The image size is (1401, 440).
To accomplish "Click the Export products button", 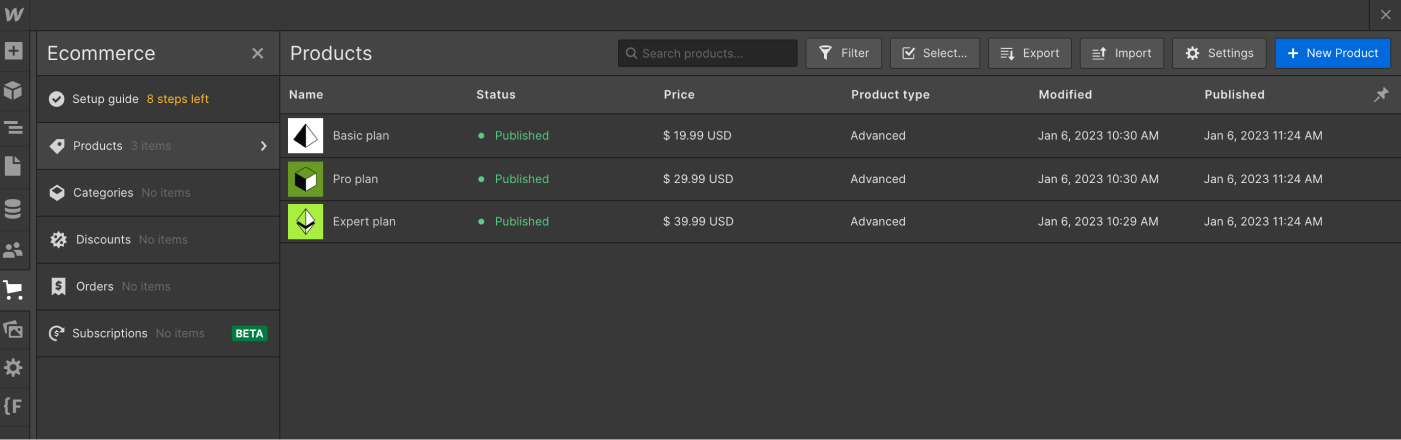I will [x=1030, y=53].
